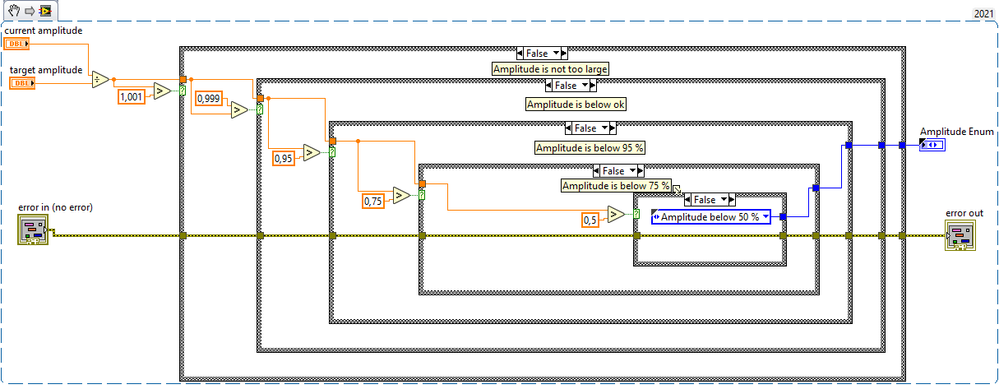The width and height of the screenshot is (999, 385).
Task: Click the 'Amplitude is not too large' label
Action: [x=551, y=69]
